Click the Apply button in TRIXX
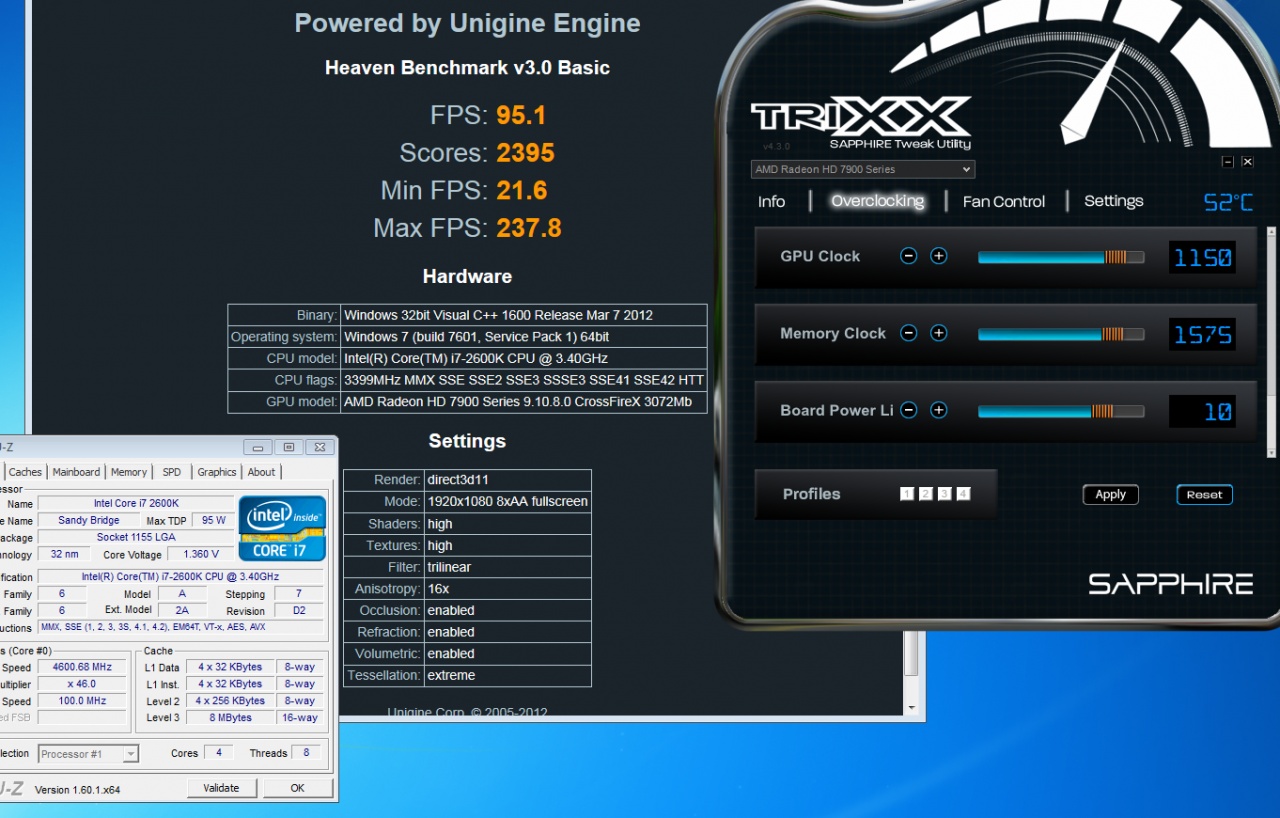Viewport: 1280px width, 818px height. click(1110, 494)
